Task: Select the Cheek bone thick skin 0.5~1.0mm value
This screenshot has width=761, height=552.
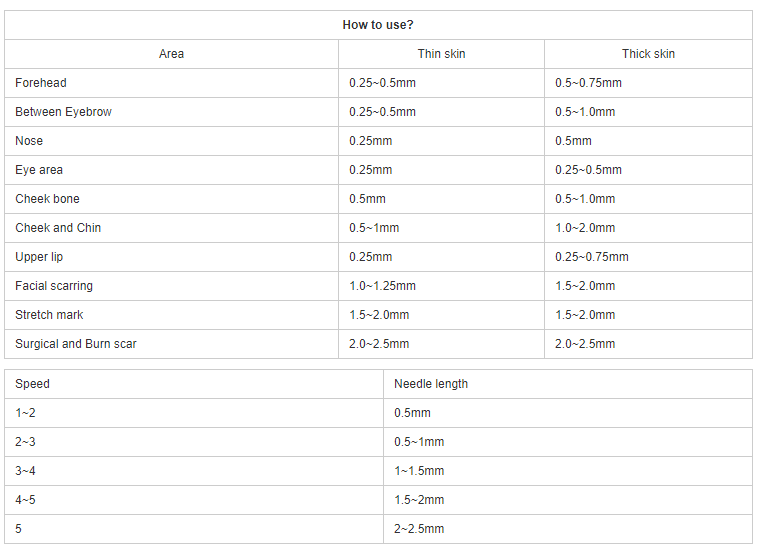Action: click(585, 199)
